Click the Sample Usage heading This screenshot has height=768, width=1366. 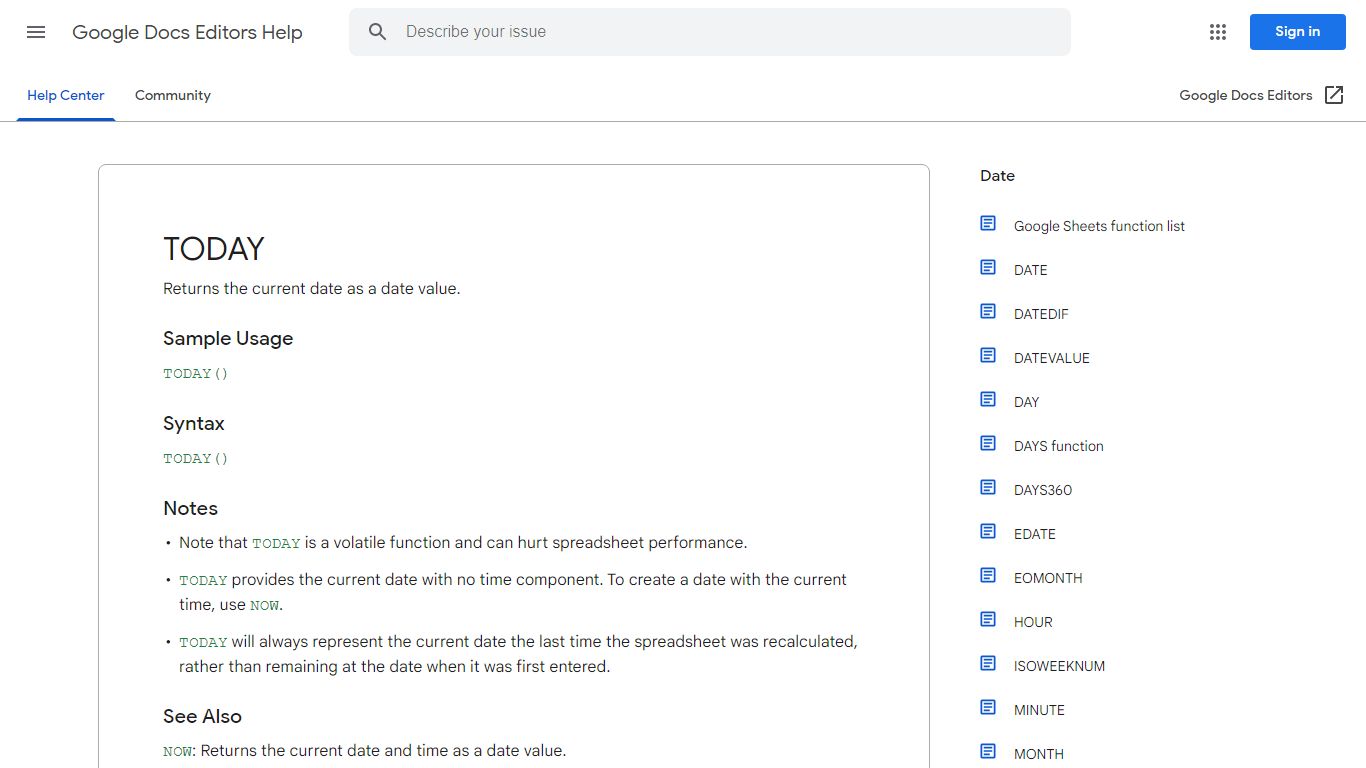point(228,338)
